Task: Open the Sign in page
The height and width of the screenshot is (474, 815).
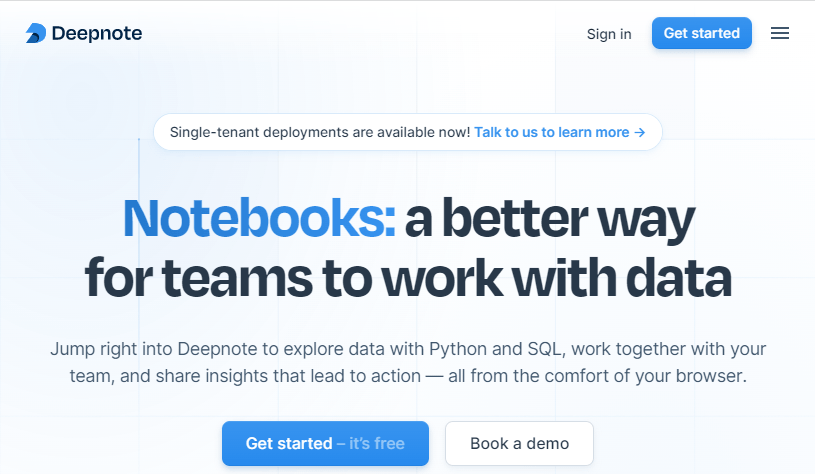Action: 609,34
